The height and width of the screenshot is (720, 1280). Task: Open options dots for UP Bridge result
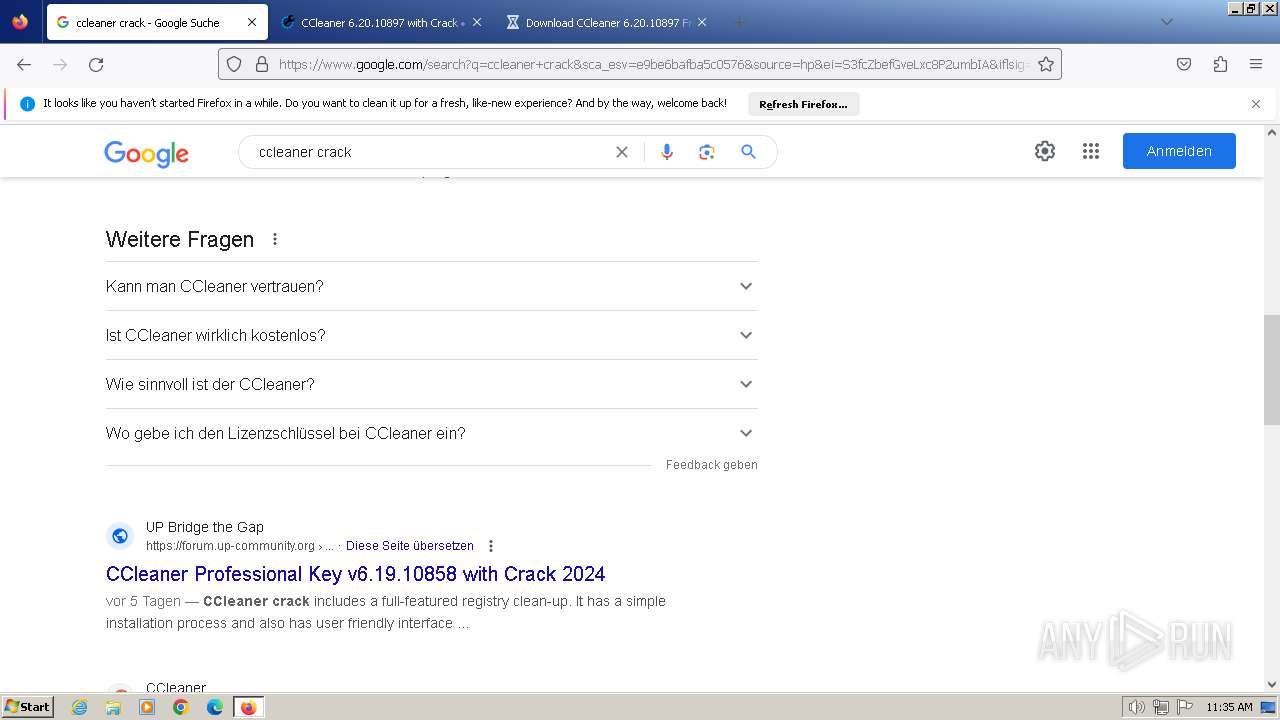pyautogui.click(x=491, y=546)
